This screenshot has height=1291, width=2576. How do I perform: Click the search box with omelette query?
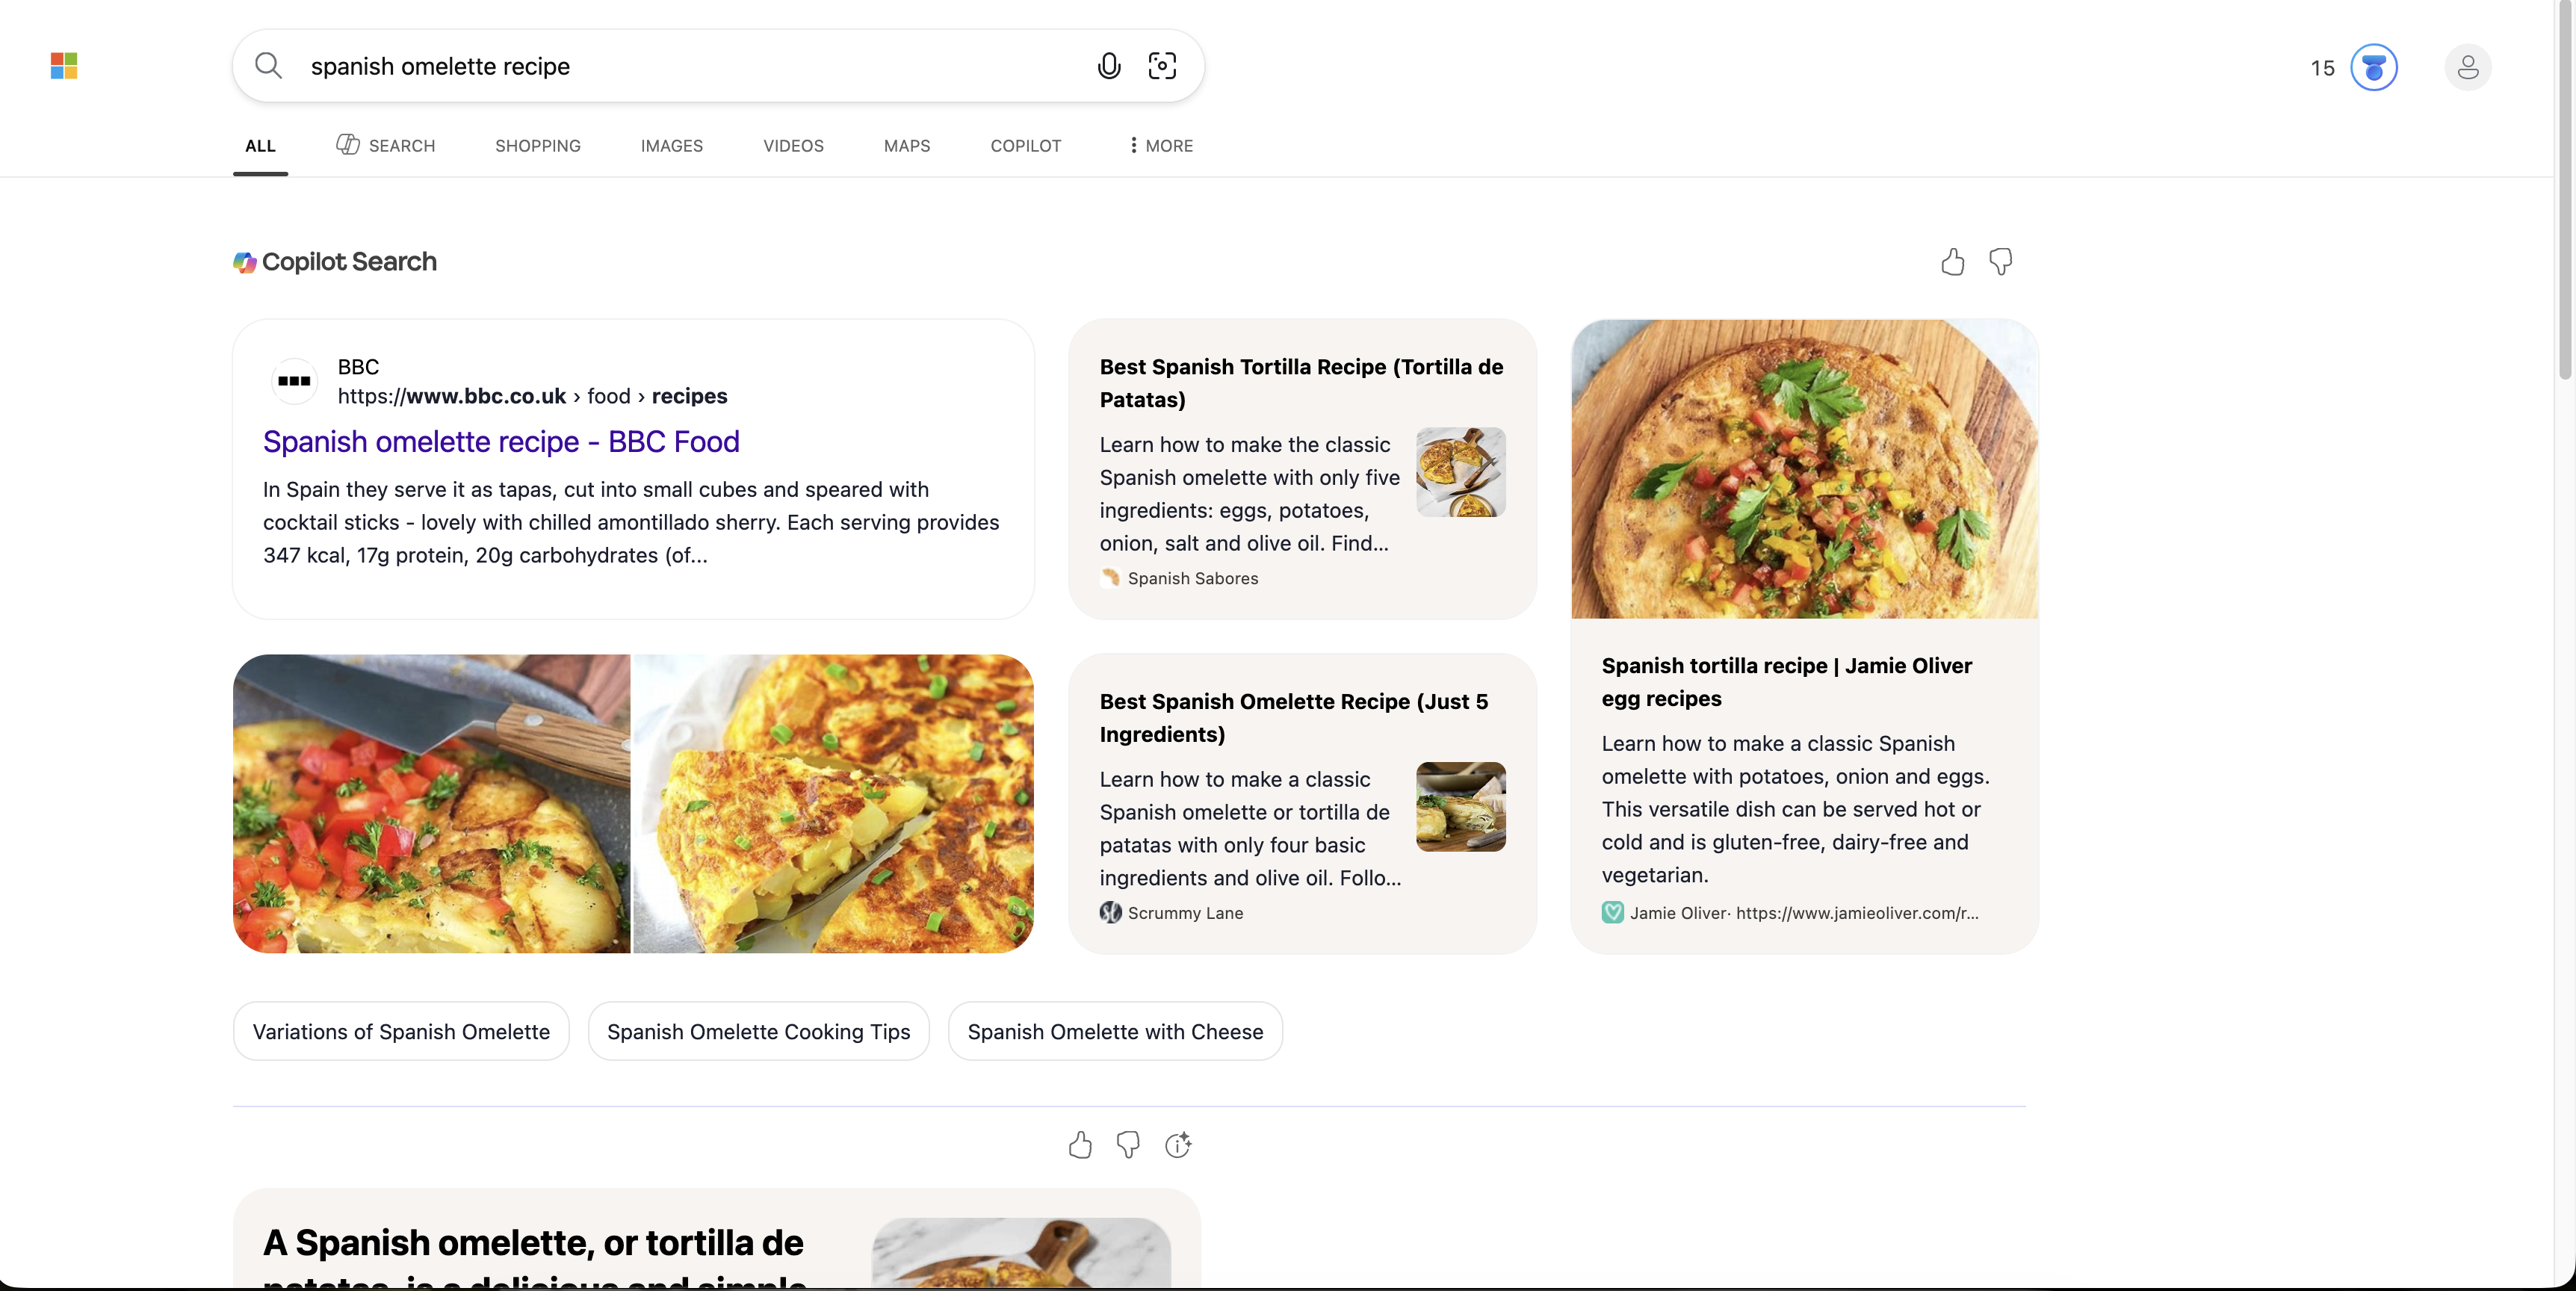click(x=690, y=66)
